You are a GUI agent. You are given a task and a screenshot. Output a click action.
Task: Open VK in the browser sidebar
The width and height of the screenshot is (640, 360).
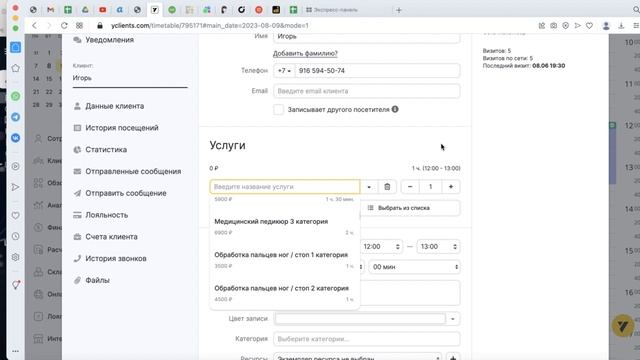pyautogui.click(x=16, y=138)
